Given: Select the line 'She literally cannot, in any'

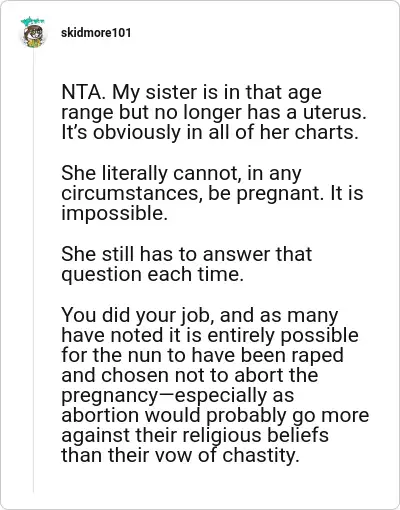Looking at the screenshot, I should coord(181,173).
